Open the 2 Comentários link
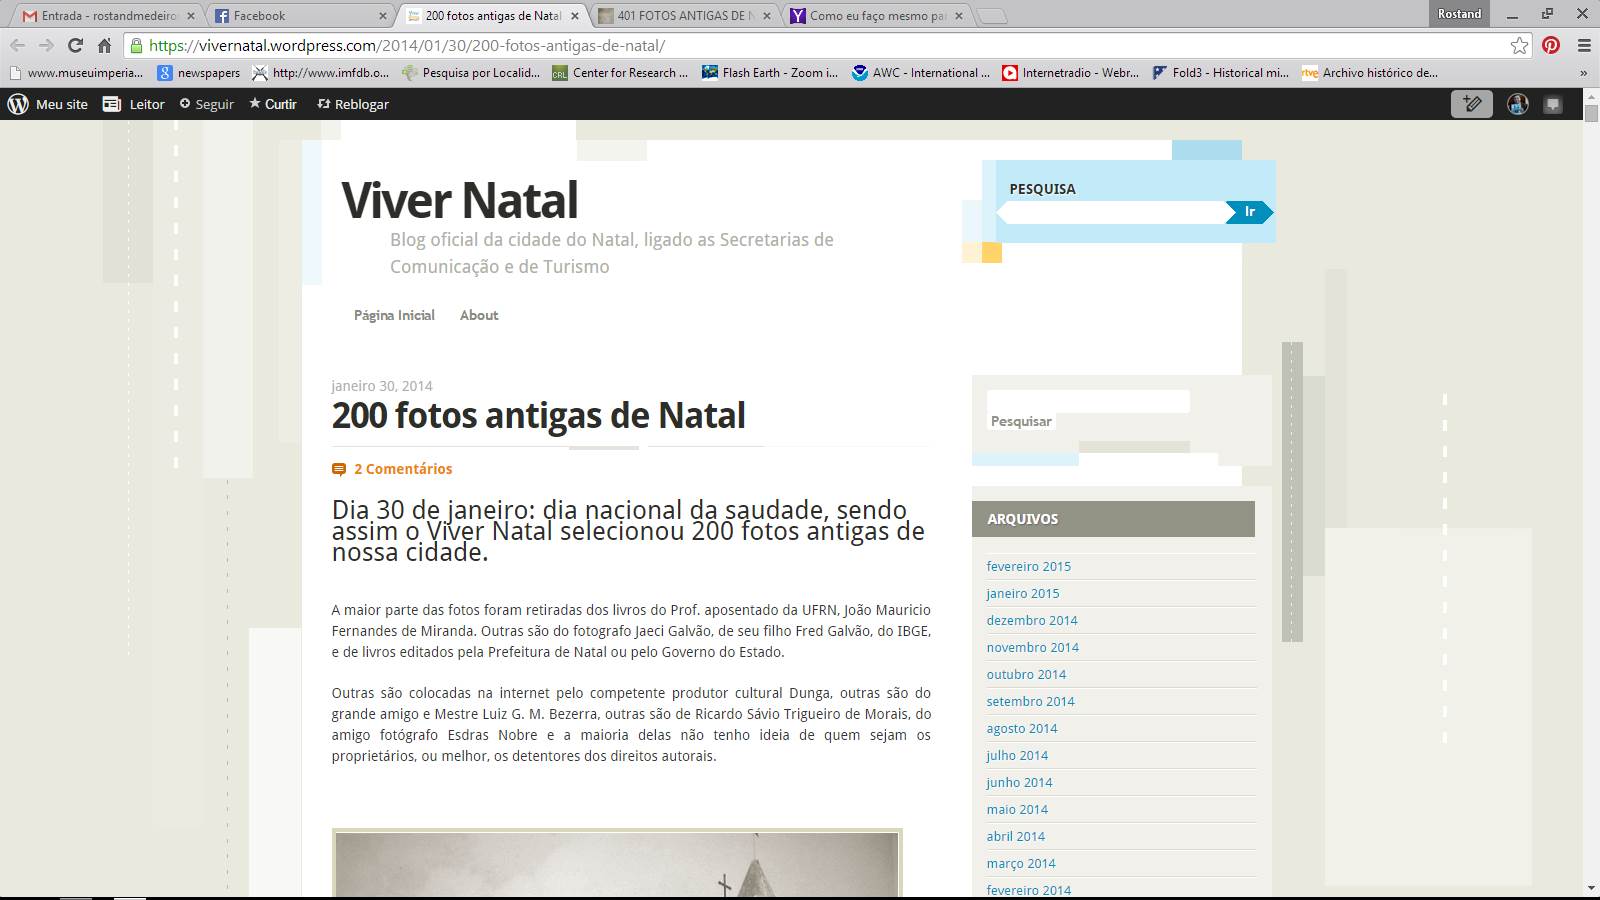 pos(402,469)
